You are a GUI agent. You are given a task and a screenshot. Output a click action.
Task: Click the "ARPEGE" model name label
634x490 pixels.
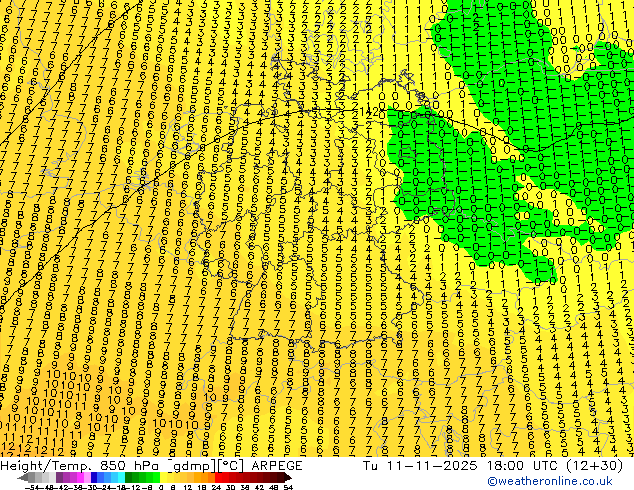tap(277, 466)
